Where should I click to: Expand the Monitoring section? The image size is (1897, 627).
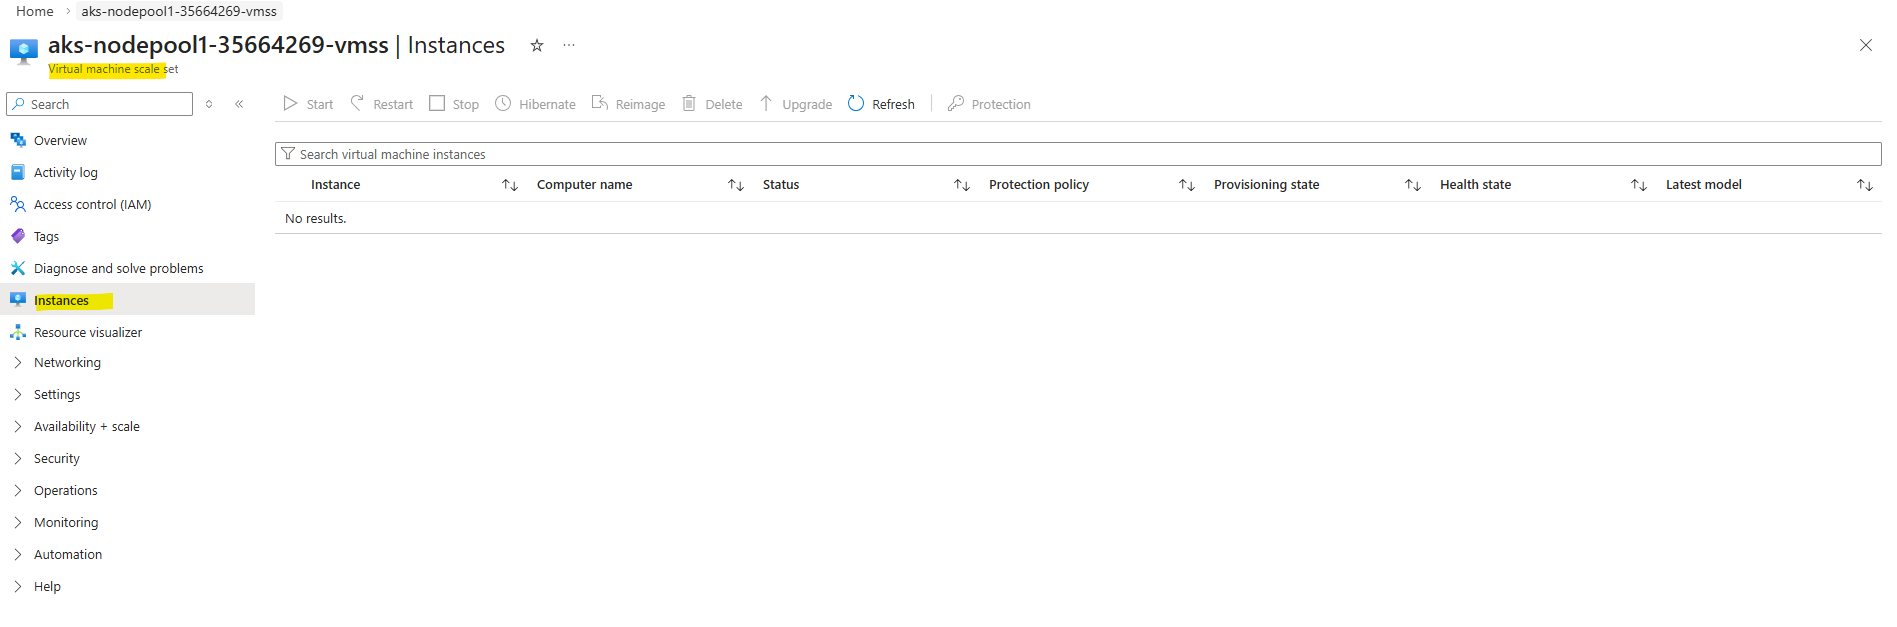(x=18, y=522)
